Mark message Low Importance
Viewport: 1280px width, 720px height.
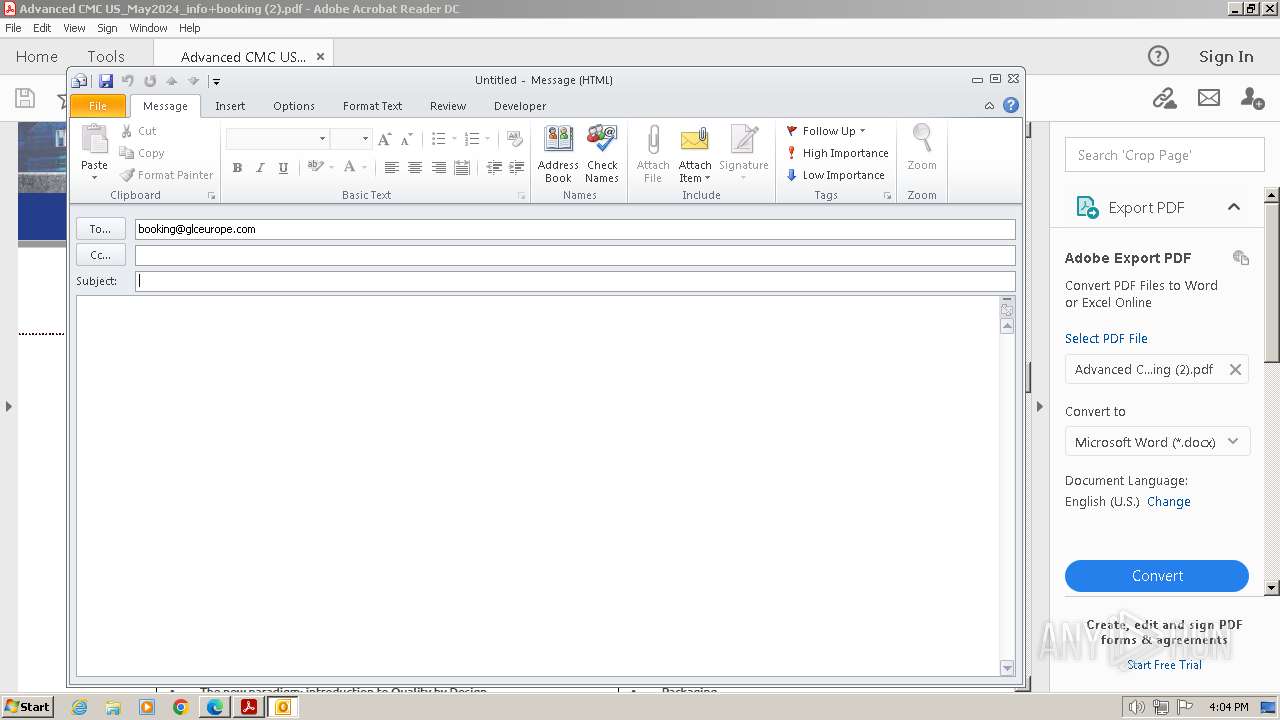tap(835, 175)
